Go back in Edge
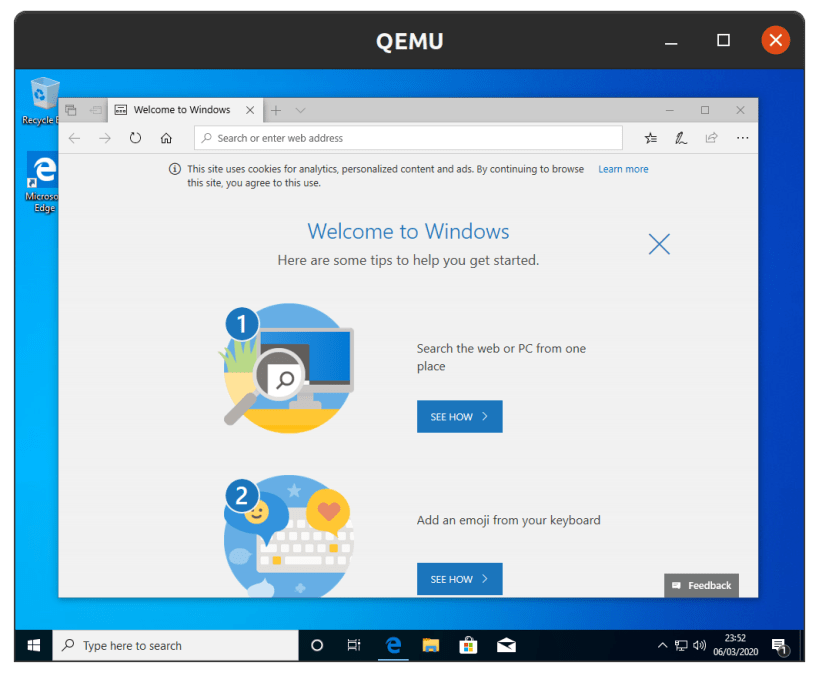Screen dimensions: 819x676 pos(75,138)
